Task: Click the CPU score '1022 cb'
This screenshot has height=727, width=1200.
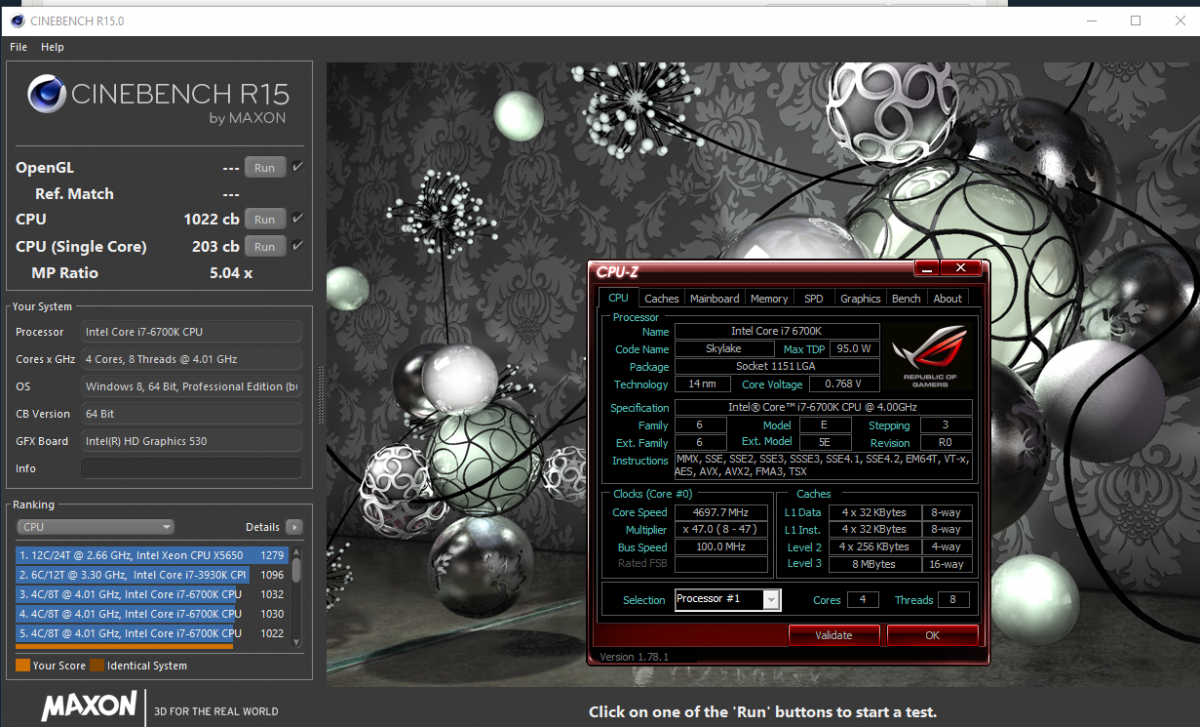Action: coord(211,219)
